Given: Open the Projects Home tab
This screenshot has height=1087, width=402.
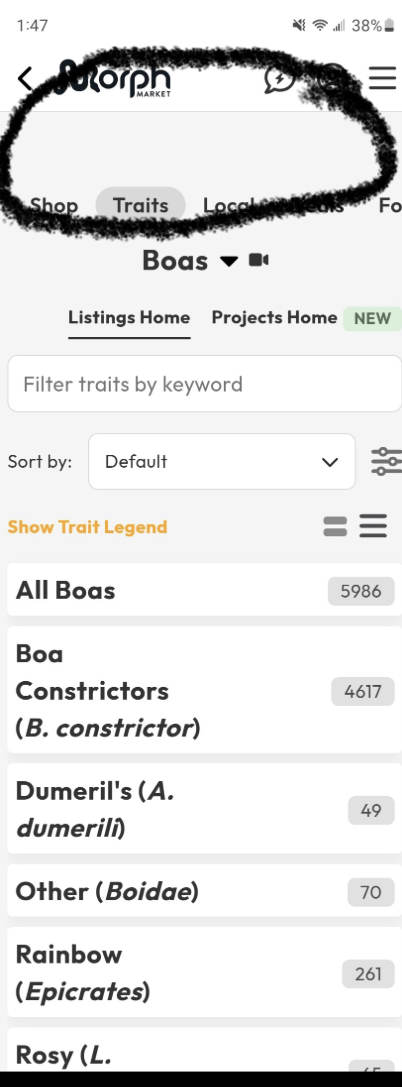Looking at the screenshot, I should pyautogui.click(x=274, y=318).
